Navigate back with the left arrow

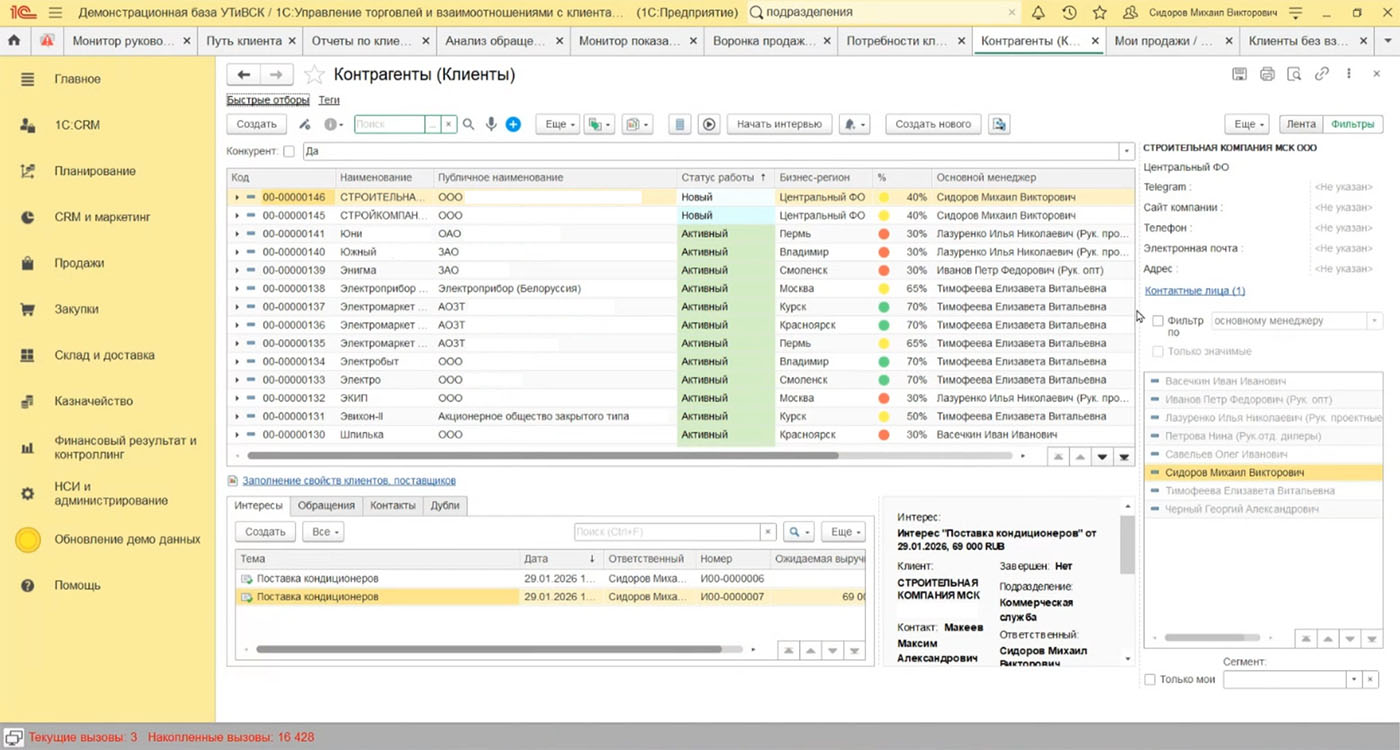click(x=244, y=75)
